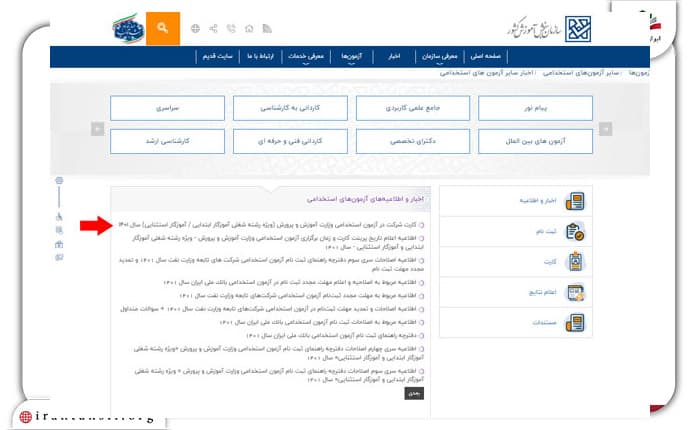The height and width of the screenshot is (430, 700).
Task: Open the اعلام نتایج results icon
Action: coord(575,292)
